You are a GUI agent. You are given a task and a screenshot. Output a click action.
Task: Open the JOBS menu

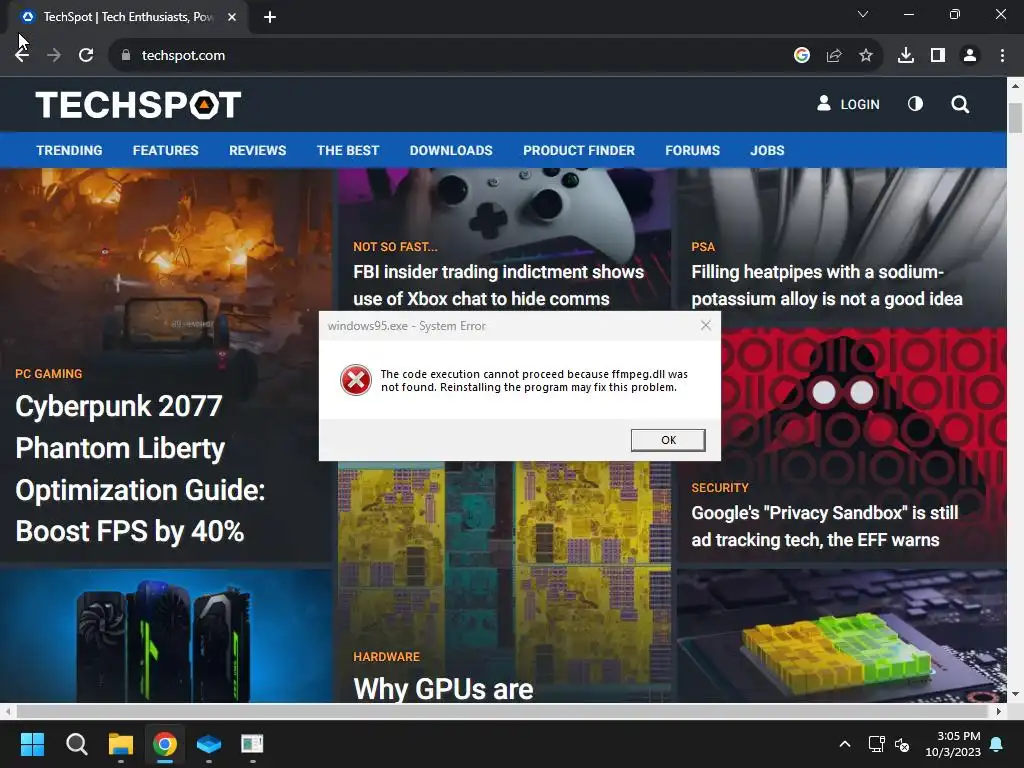coord(767,150)
